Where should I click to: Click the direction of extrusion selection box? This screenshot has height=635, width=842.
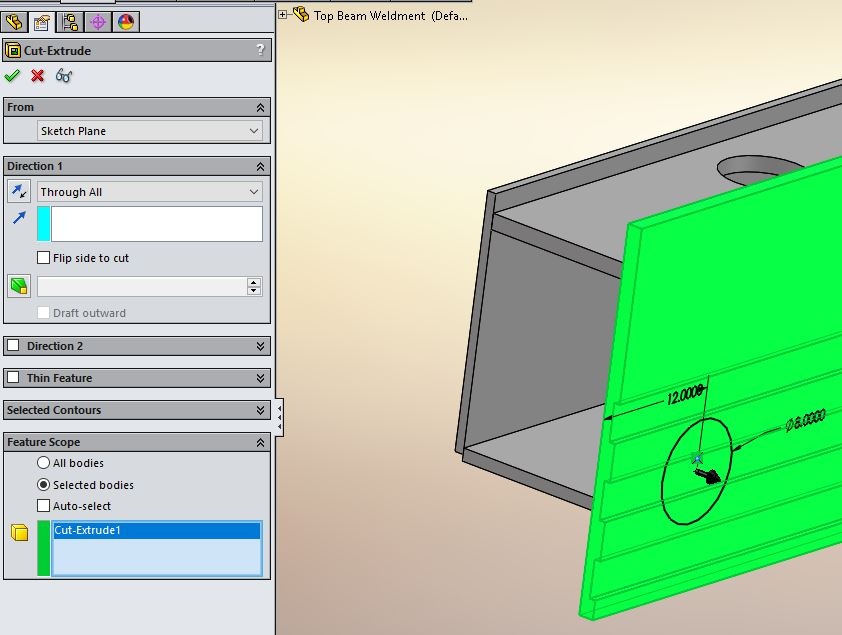tap(156, 224)
